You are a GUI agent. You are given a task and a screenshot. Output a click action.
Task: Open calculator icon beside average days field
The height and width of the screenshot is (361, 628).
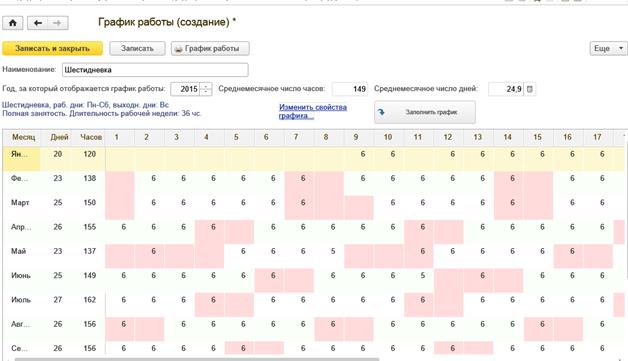click(x=529, y=89)
